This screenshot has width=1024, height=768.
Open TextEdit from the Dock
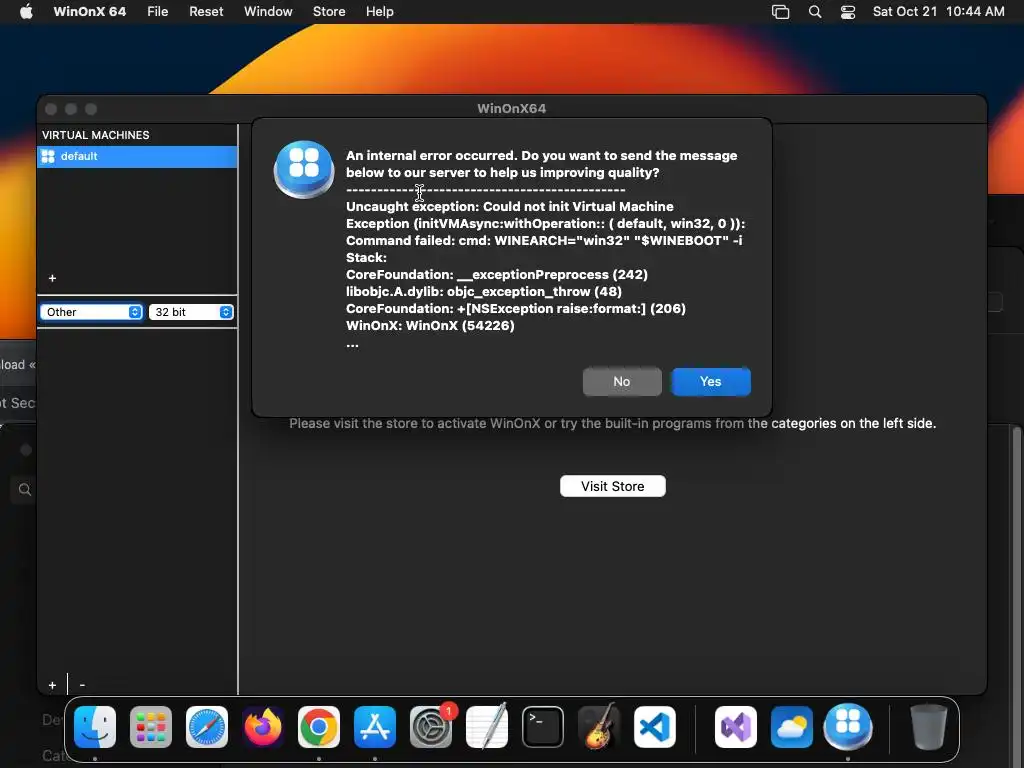(x=487, y=727)
